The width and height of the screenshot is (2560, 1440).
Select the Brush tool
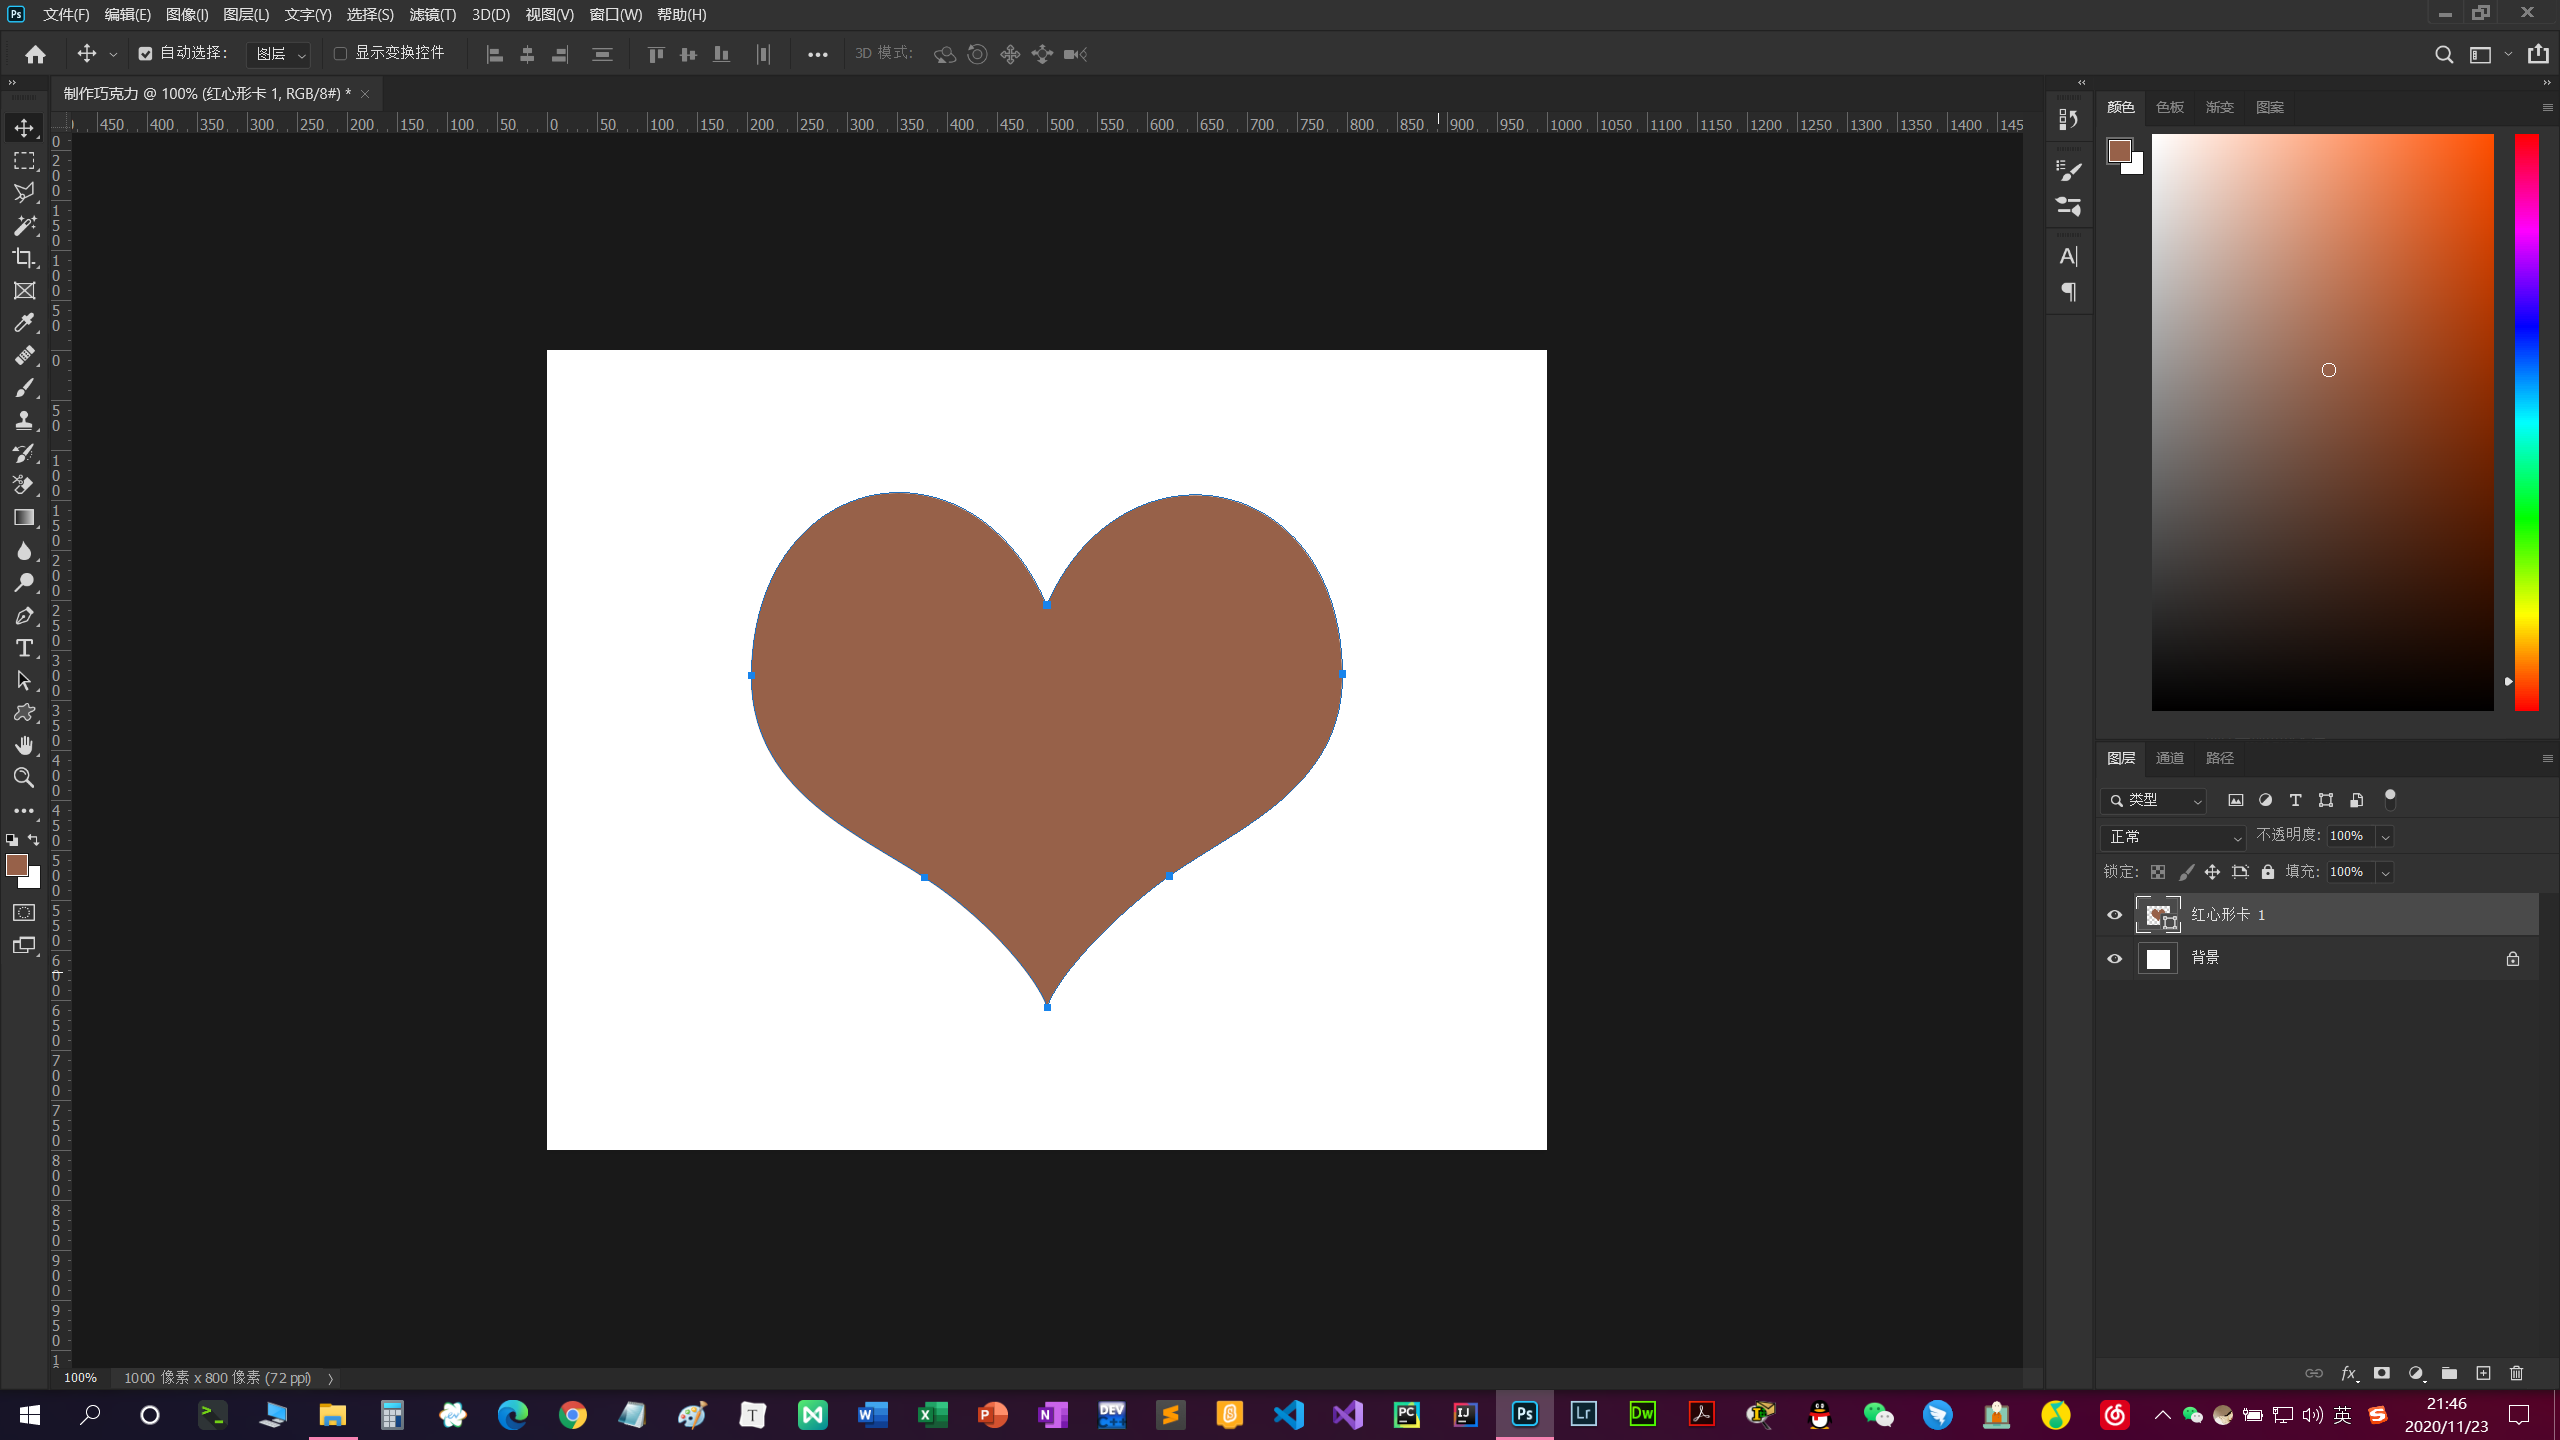24,388
